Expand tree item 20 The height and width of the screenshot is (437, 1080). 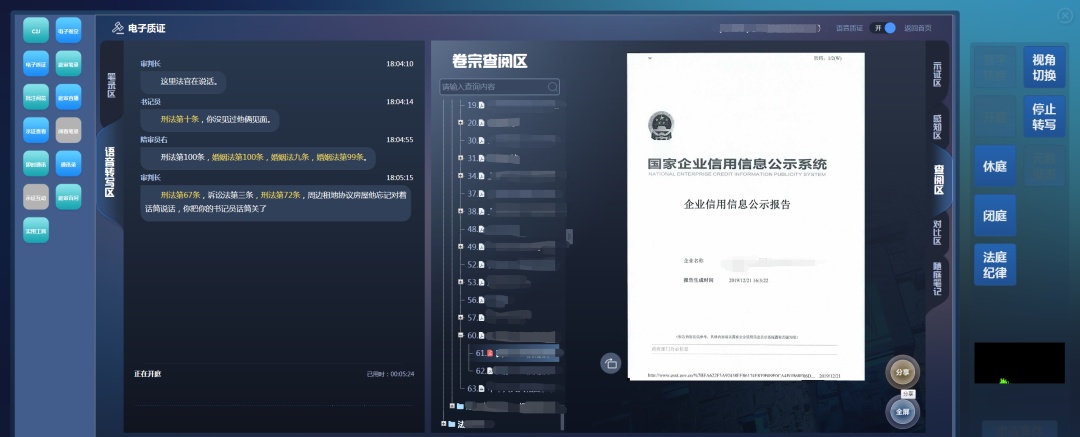point(461,123)
